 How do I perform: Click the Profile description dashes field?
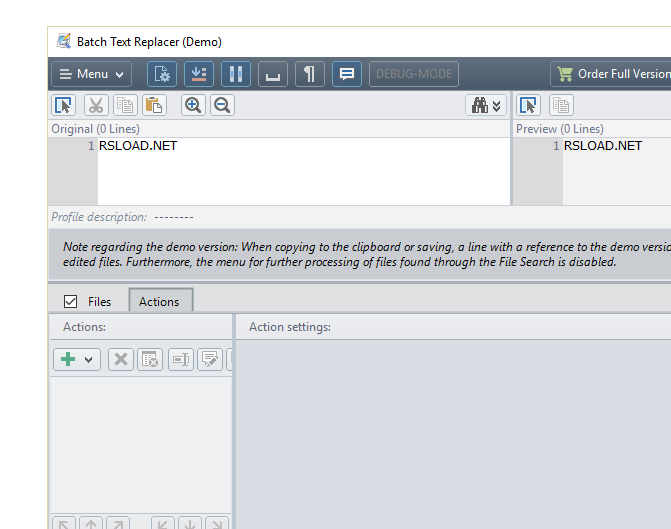point(174,217)
